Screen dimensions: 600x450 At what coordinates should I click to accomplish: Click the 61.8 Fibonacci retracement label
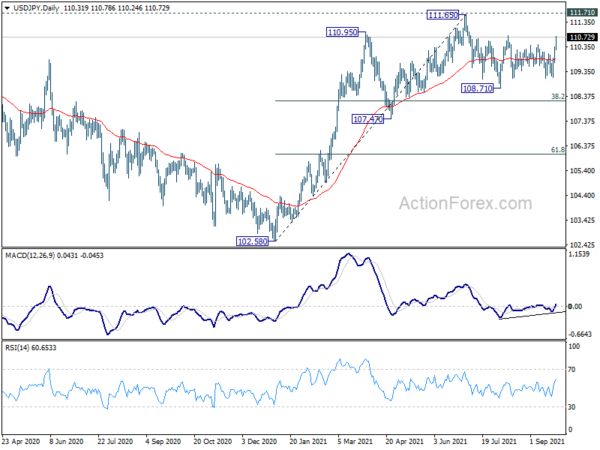coord(558,150)
